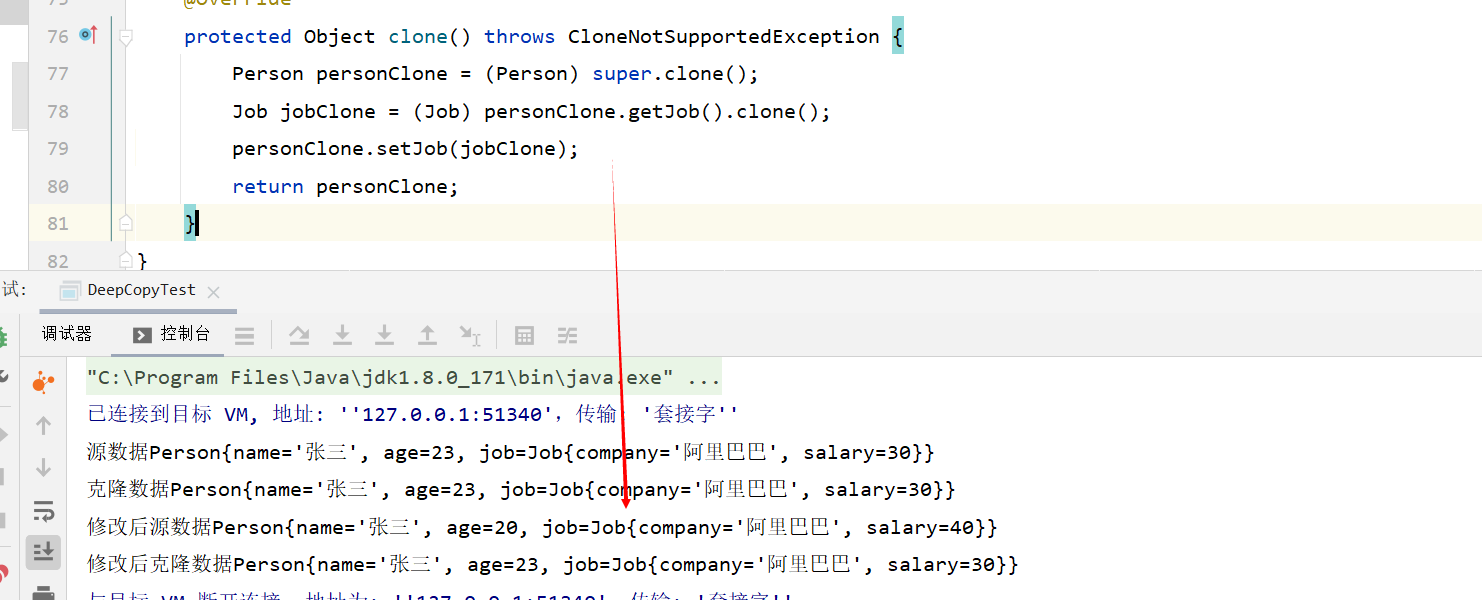Toggle soft-wrap in the console
Image resolution: width=1482 pixels, height=600 pixels.
coord(43,511)
